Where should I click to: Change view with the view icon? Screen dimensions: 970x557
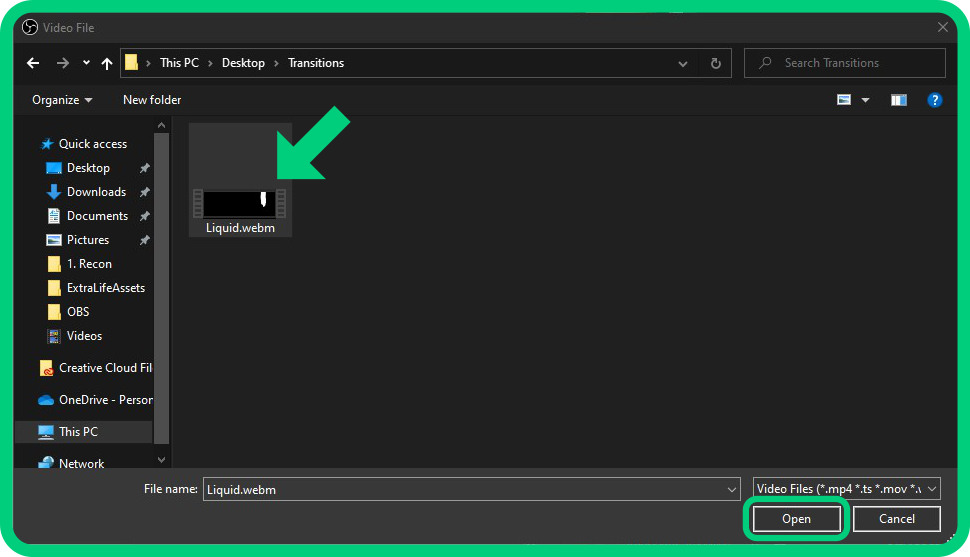(x=844, y=100)
